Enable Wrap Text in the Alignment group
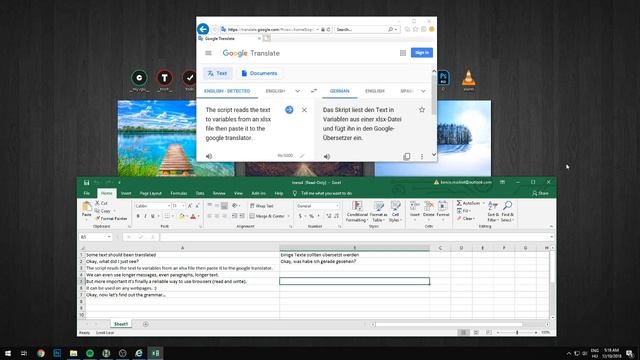640x360 pixels. coord(262,206)
